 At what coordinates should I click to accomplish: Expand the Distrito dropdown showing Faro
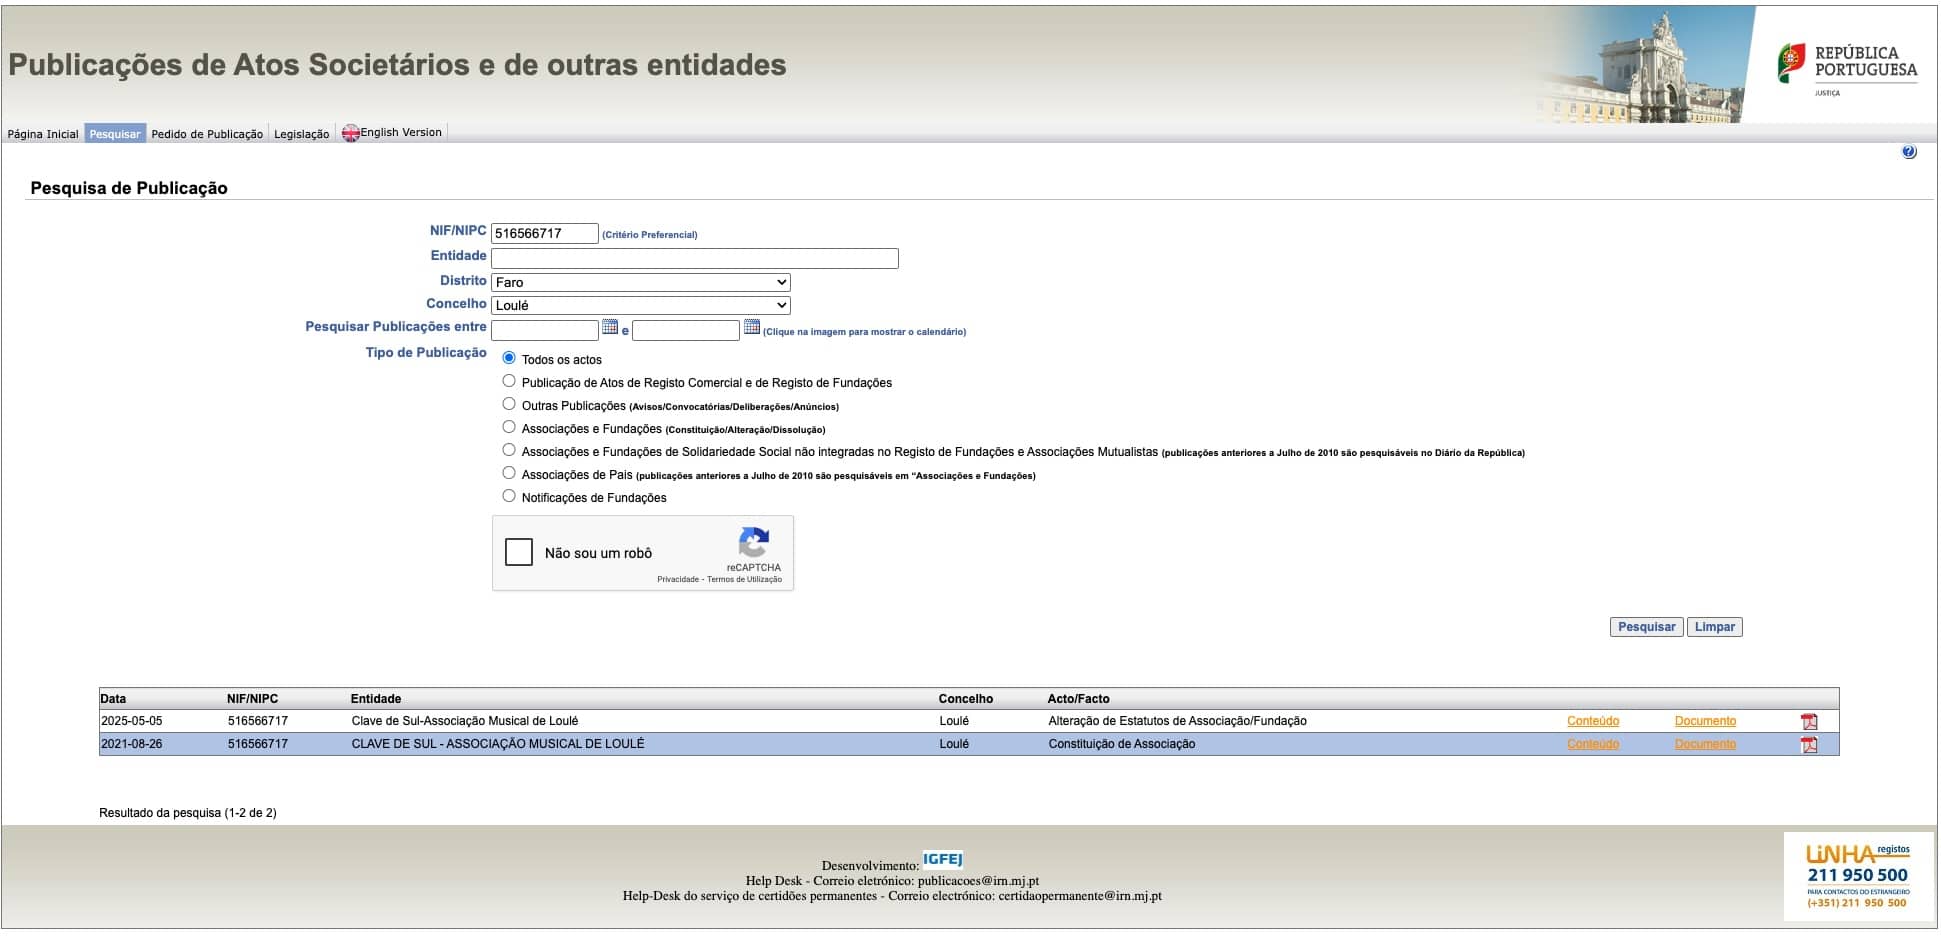640,283
